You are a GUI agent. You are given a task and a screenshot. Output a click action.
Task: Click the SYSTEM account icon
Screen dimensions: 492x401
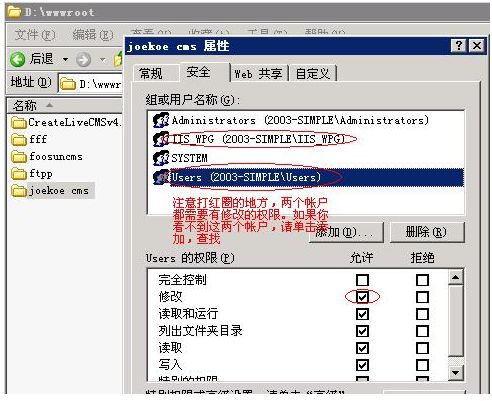161,158
